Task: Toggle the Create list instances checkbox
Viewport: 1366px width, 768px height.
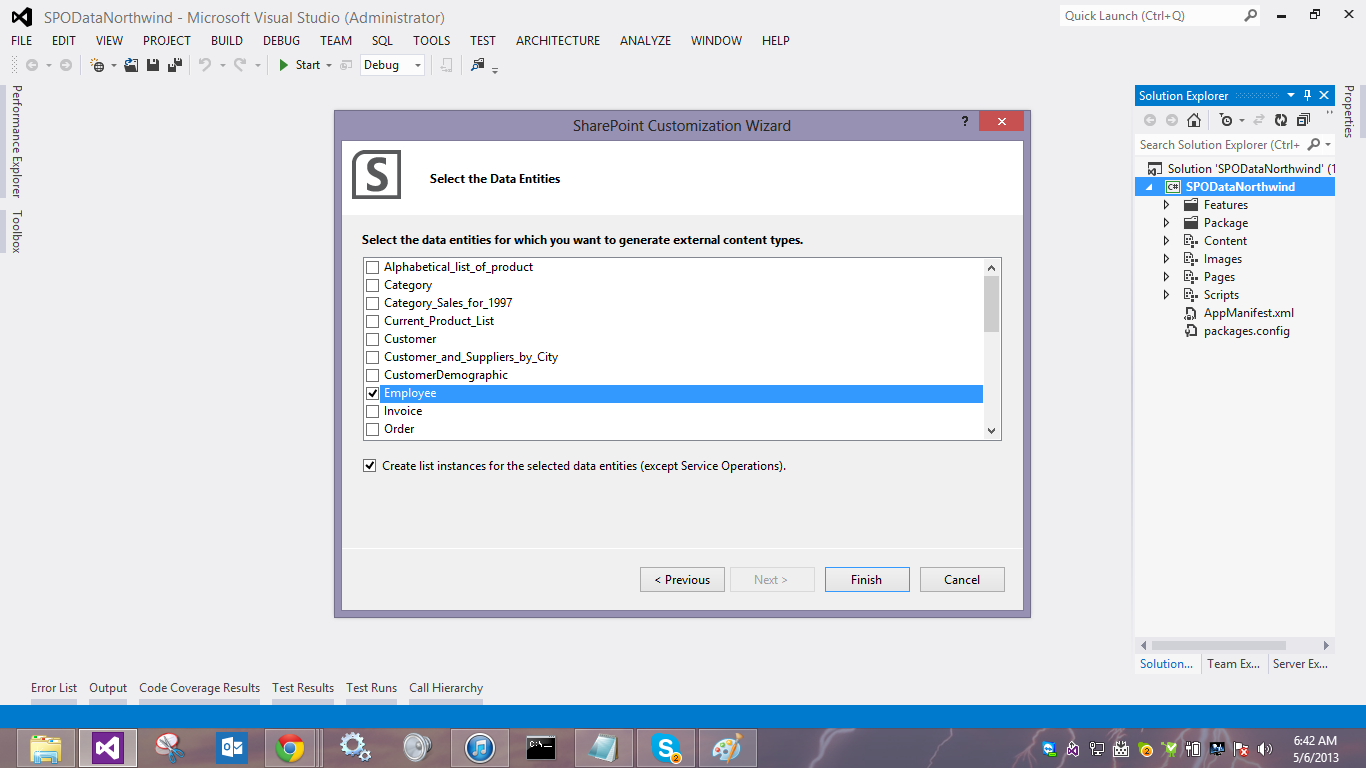Action: pyautogui.click(x=371, y=466)
